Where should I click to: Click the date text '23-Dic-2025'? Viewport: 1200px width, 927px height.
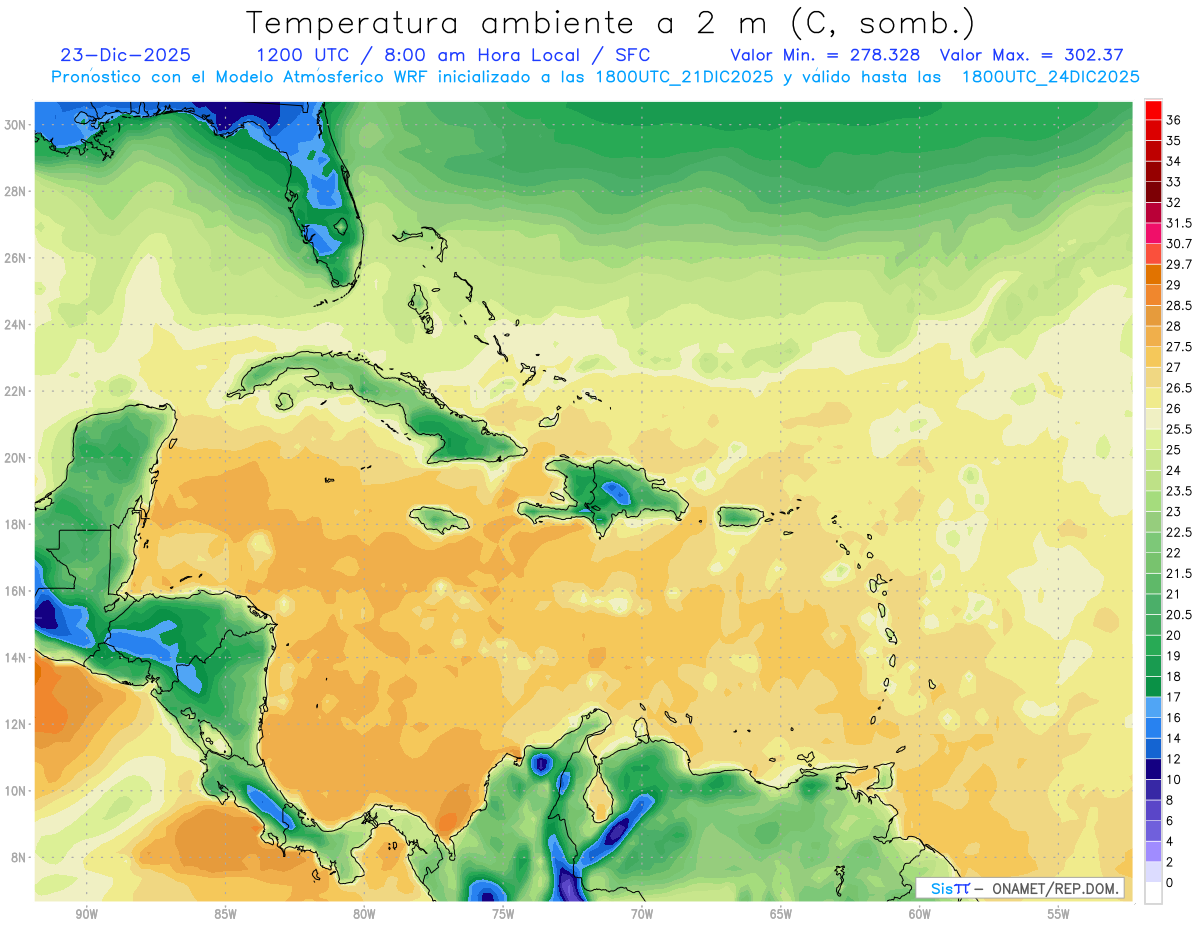click(x=125, y=55)
